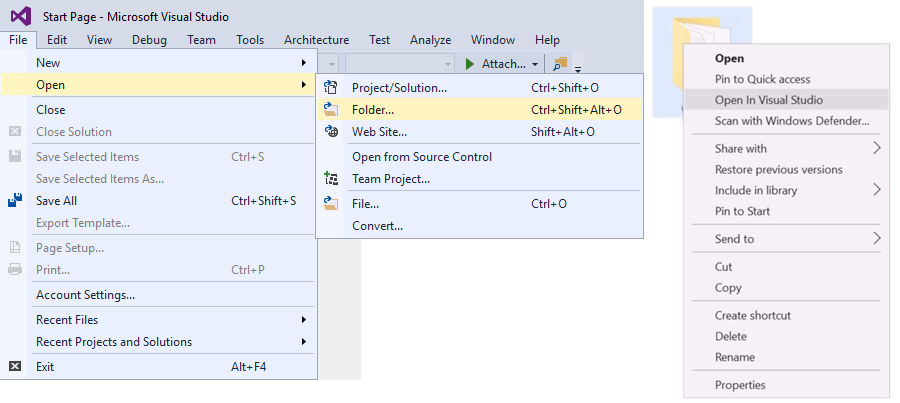Image resolution: width=900 pixels, height=403 pixels.
Task: Click the Team Project icon
Action: pyautogui.click(x=331, y=179)
